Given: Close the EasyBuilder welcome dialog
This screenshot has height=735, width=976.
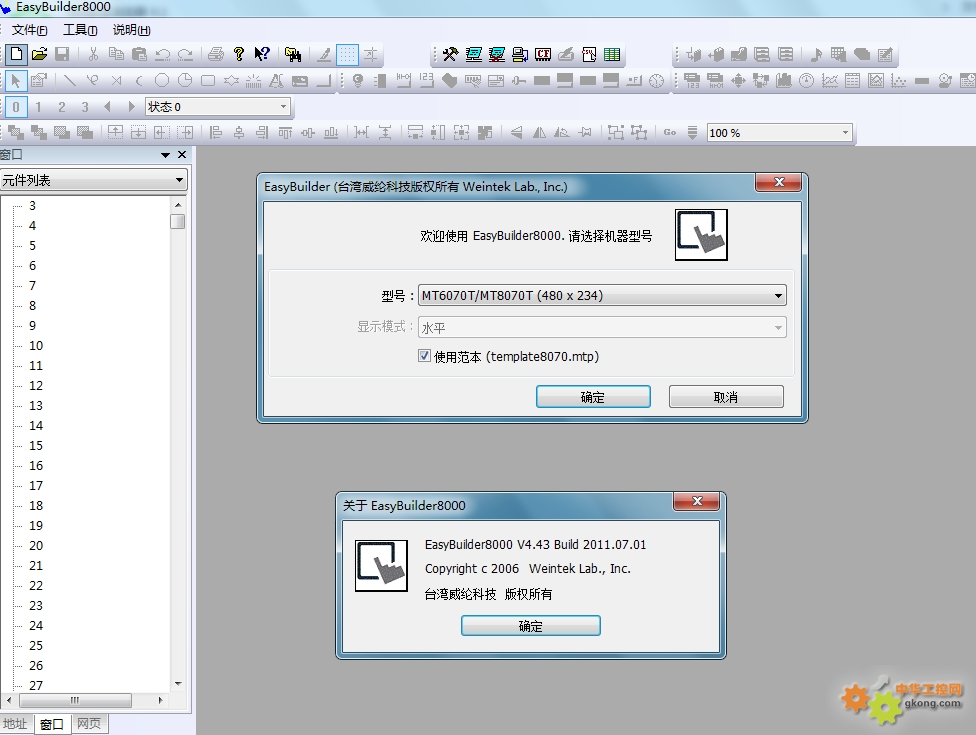Looking at the screenshot, I should point(779,182).
